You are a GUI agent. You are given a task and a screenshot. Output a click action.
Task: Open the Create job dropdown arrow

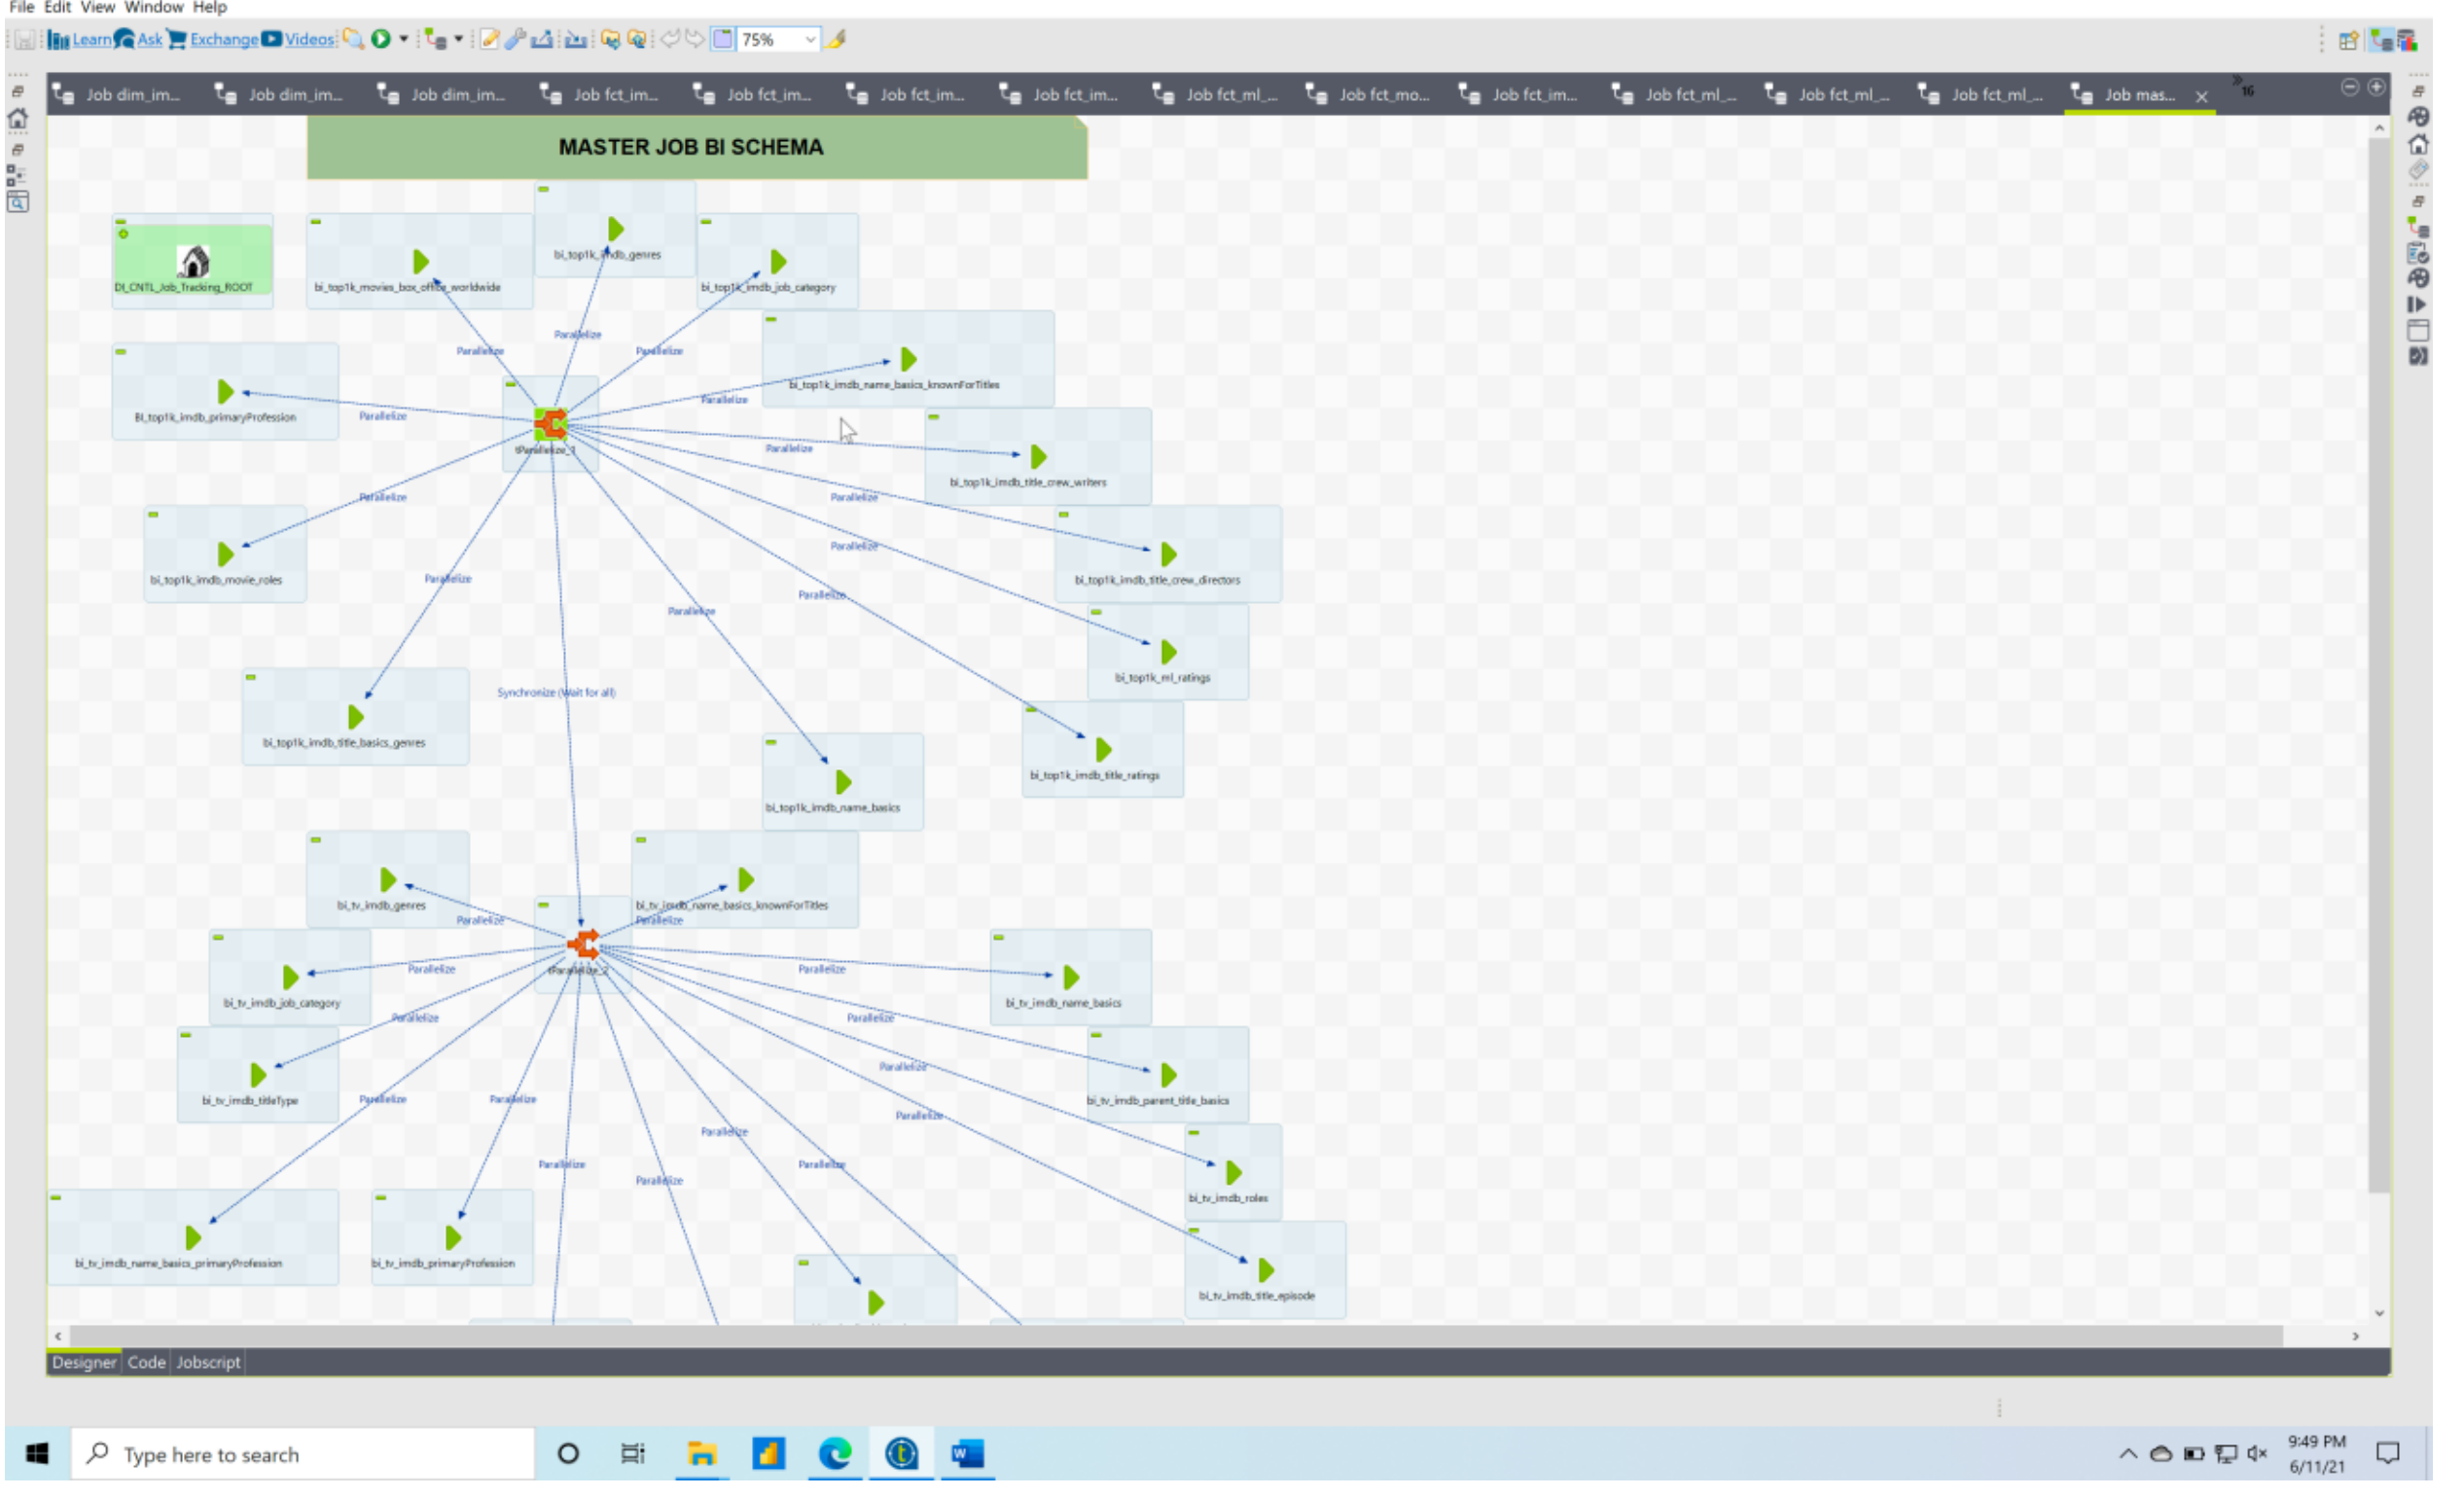(x=459, y=39)
